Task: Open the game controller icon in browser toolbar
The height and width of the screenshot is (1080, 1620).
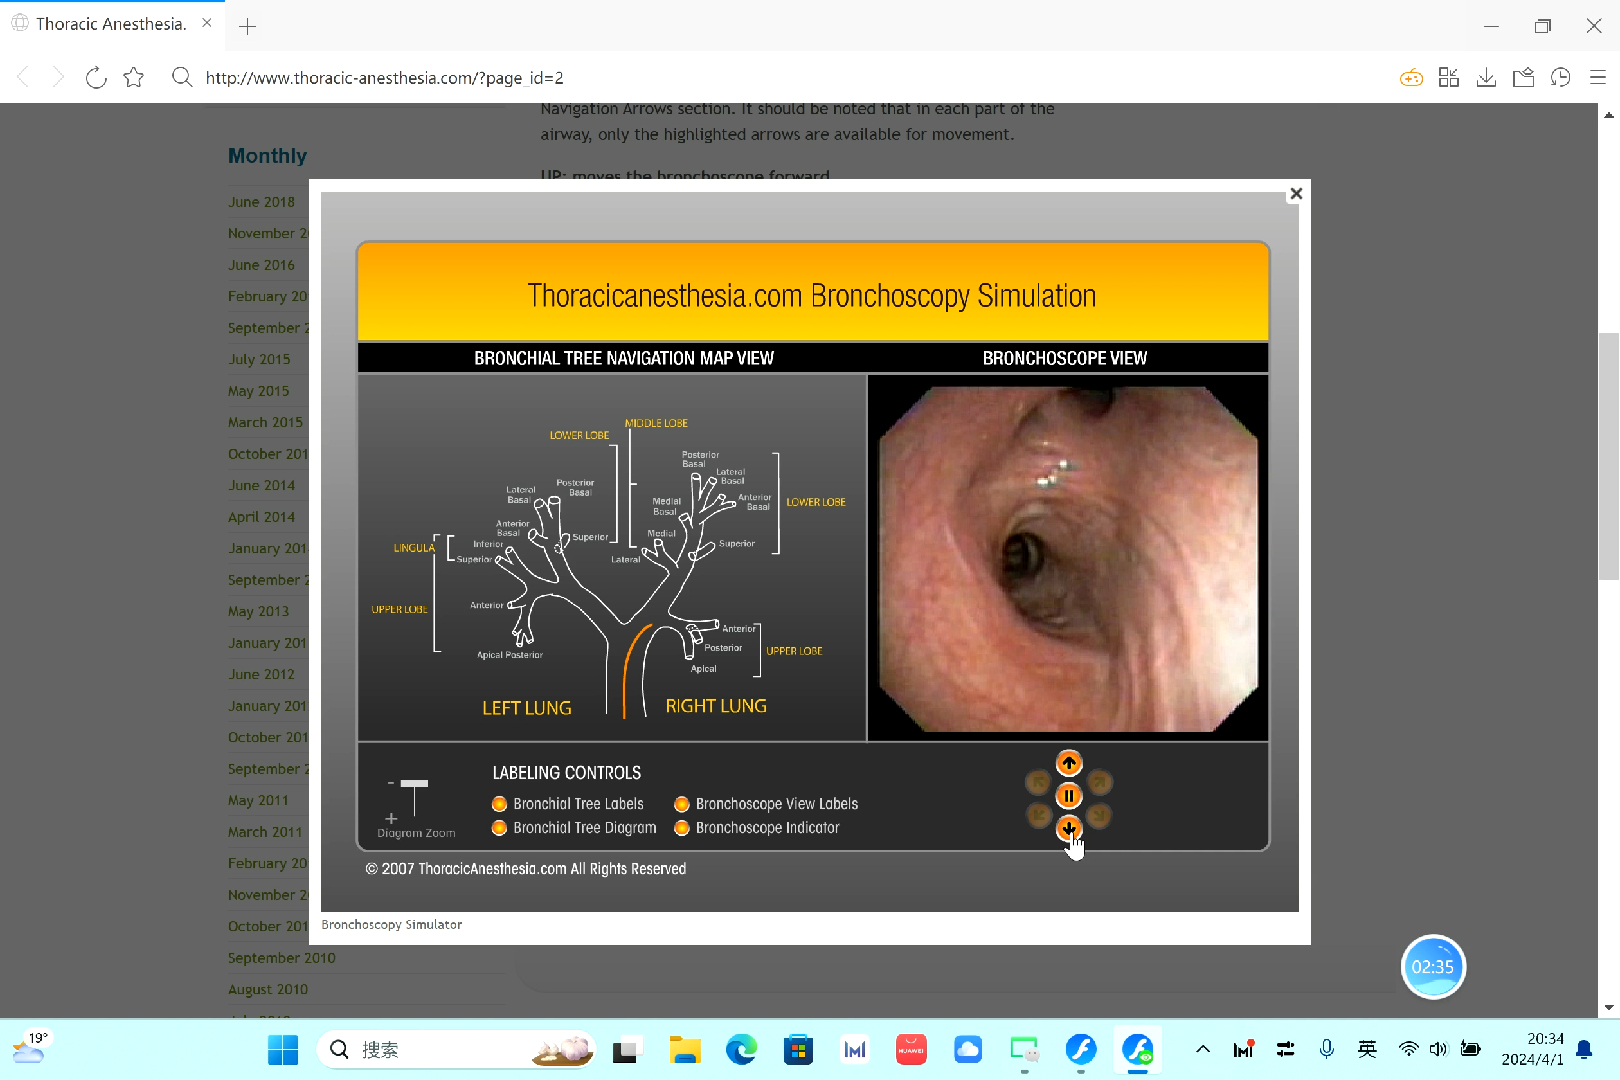Action: (x=1411, y=77)
